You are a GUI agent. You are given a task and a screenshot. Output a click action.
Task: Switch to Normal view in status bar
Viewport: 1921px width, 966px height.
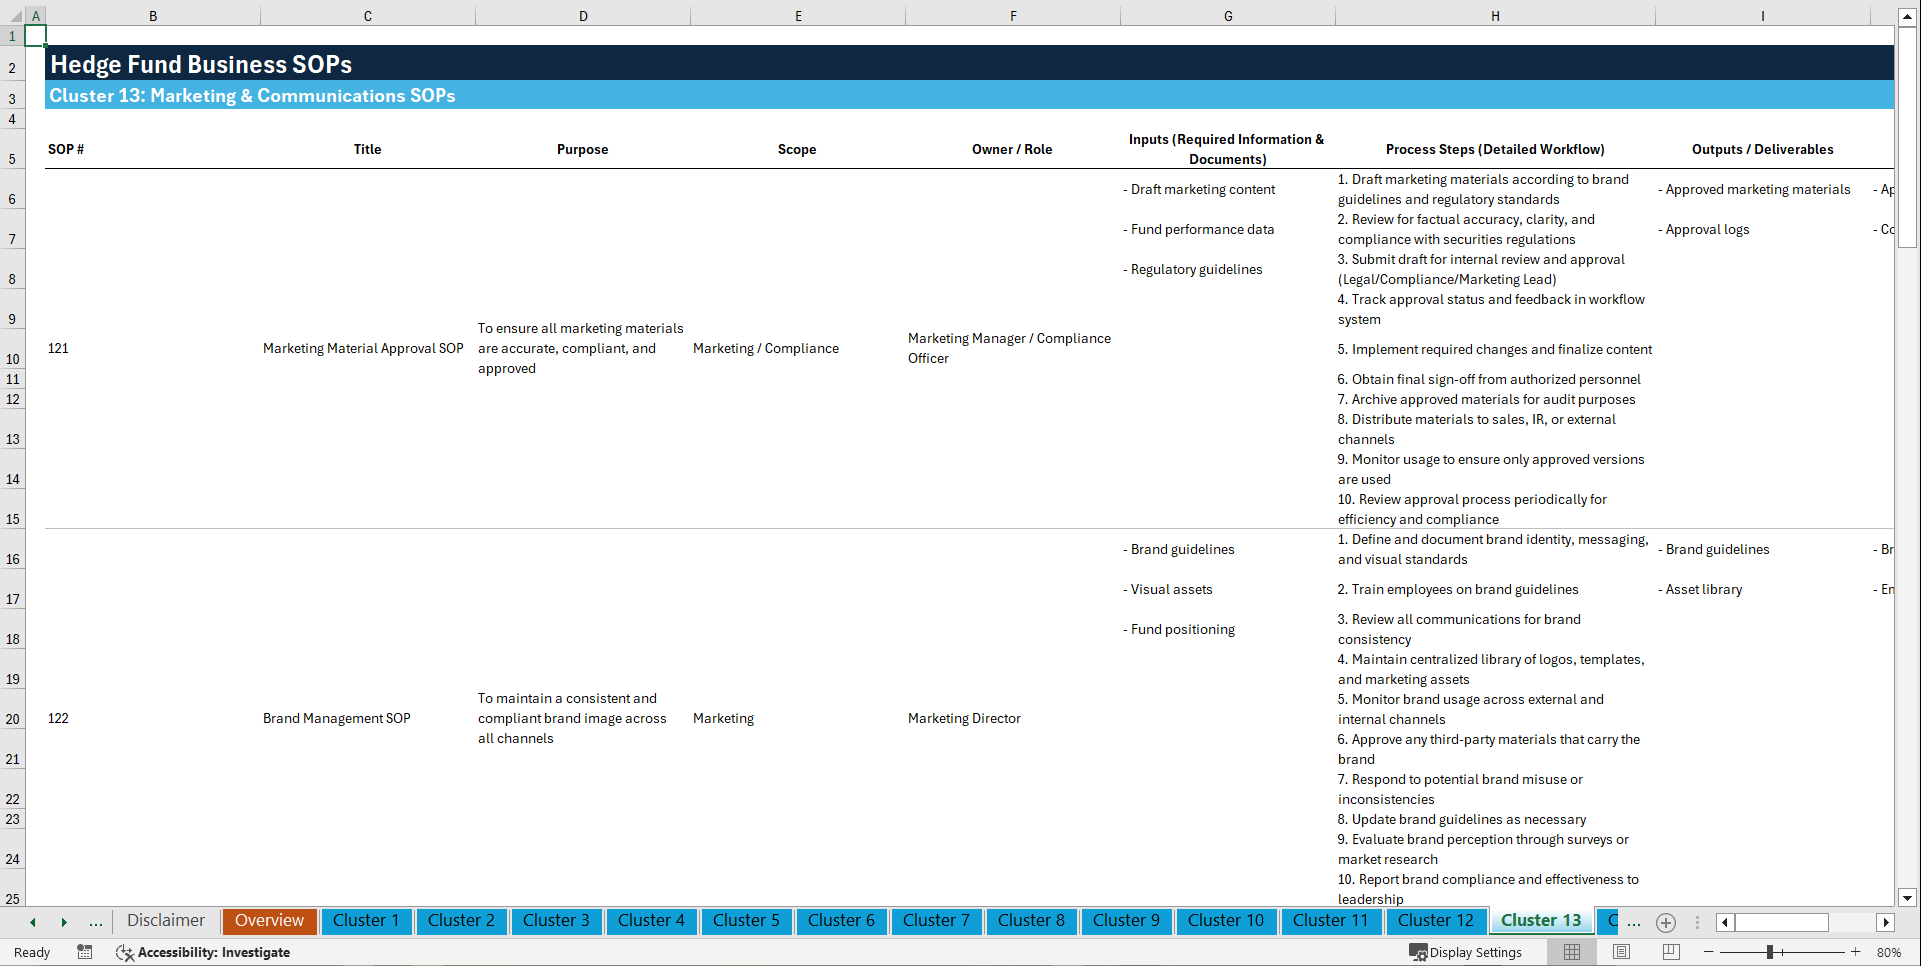click(1571, 952)
